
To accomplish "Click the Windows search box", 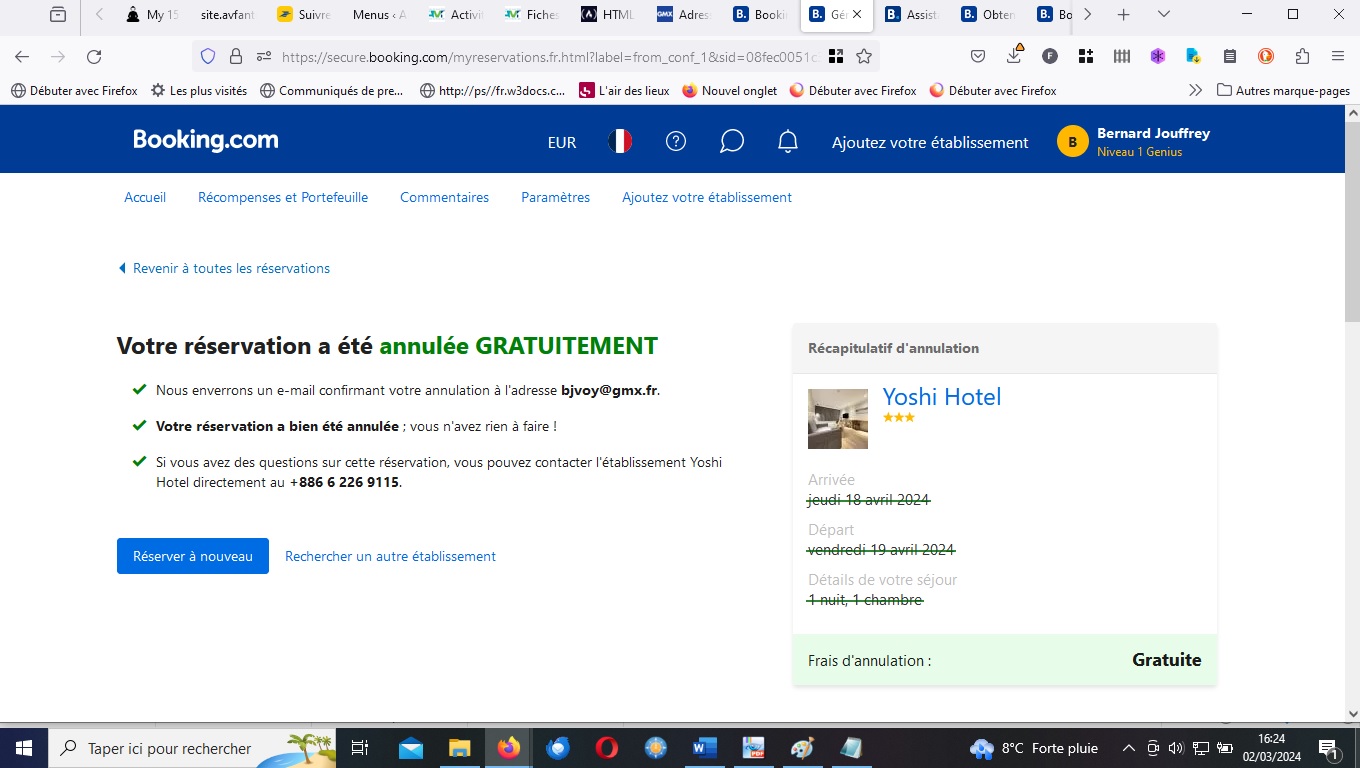I will 170,748.
